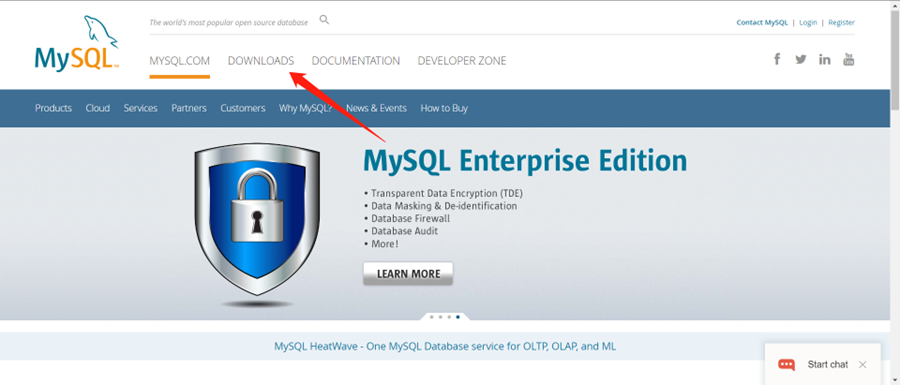Click the MySQL dolphin logo
The height and width of the screenshot is (385, 900).
click(x=76, y=43)
